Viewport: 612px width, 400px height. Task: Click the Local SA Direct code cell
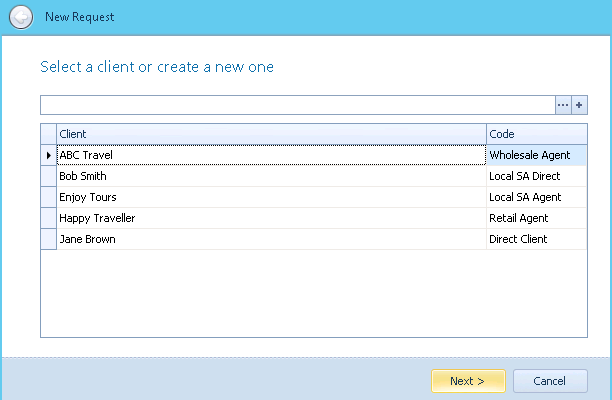coord(537,176)
